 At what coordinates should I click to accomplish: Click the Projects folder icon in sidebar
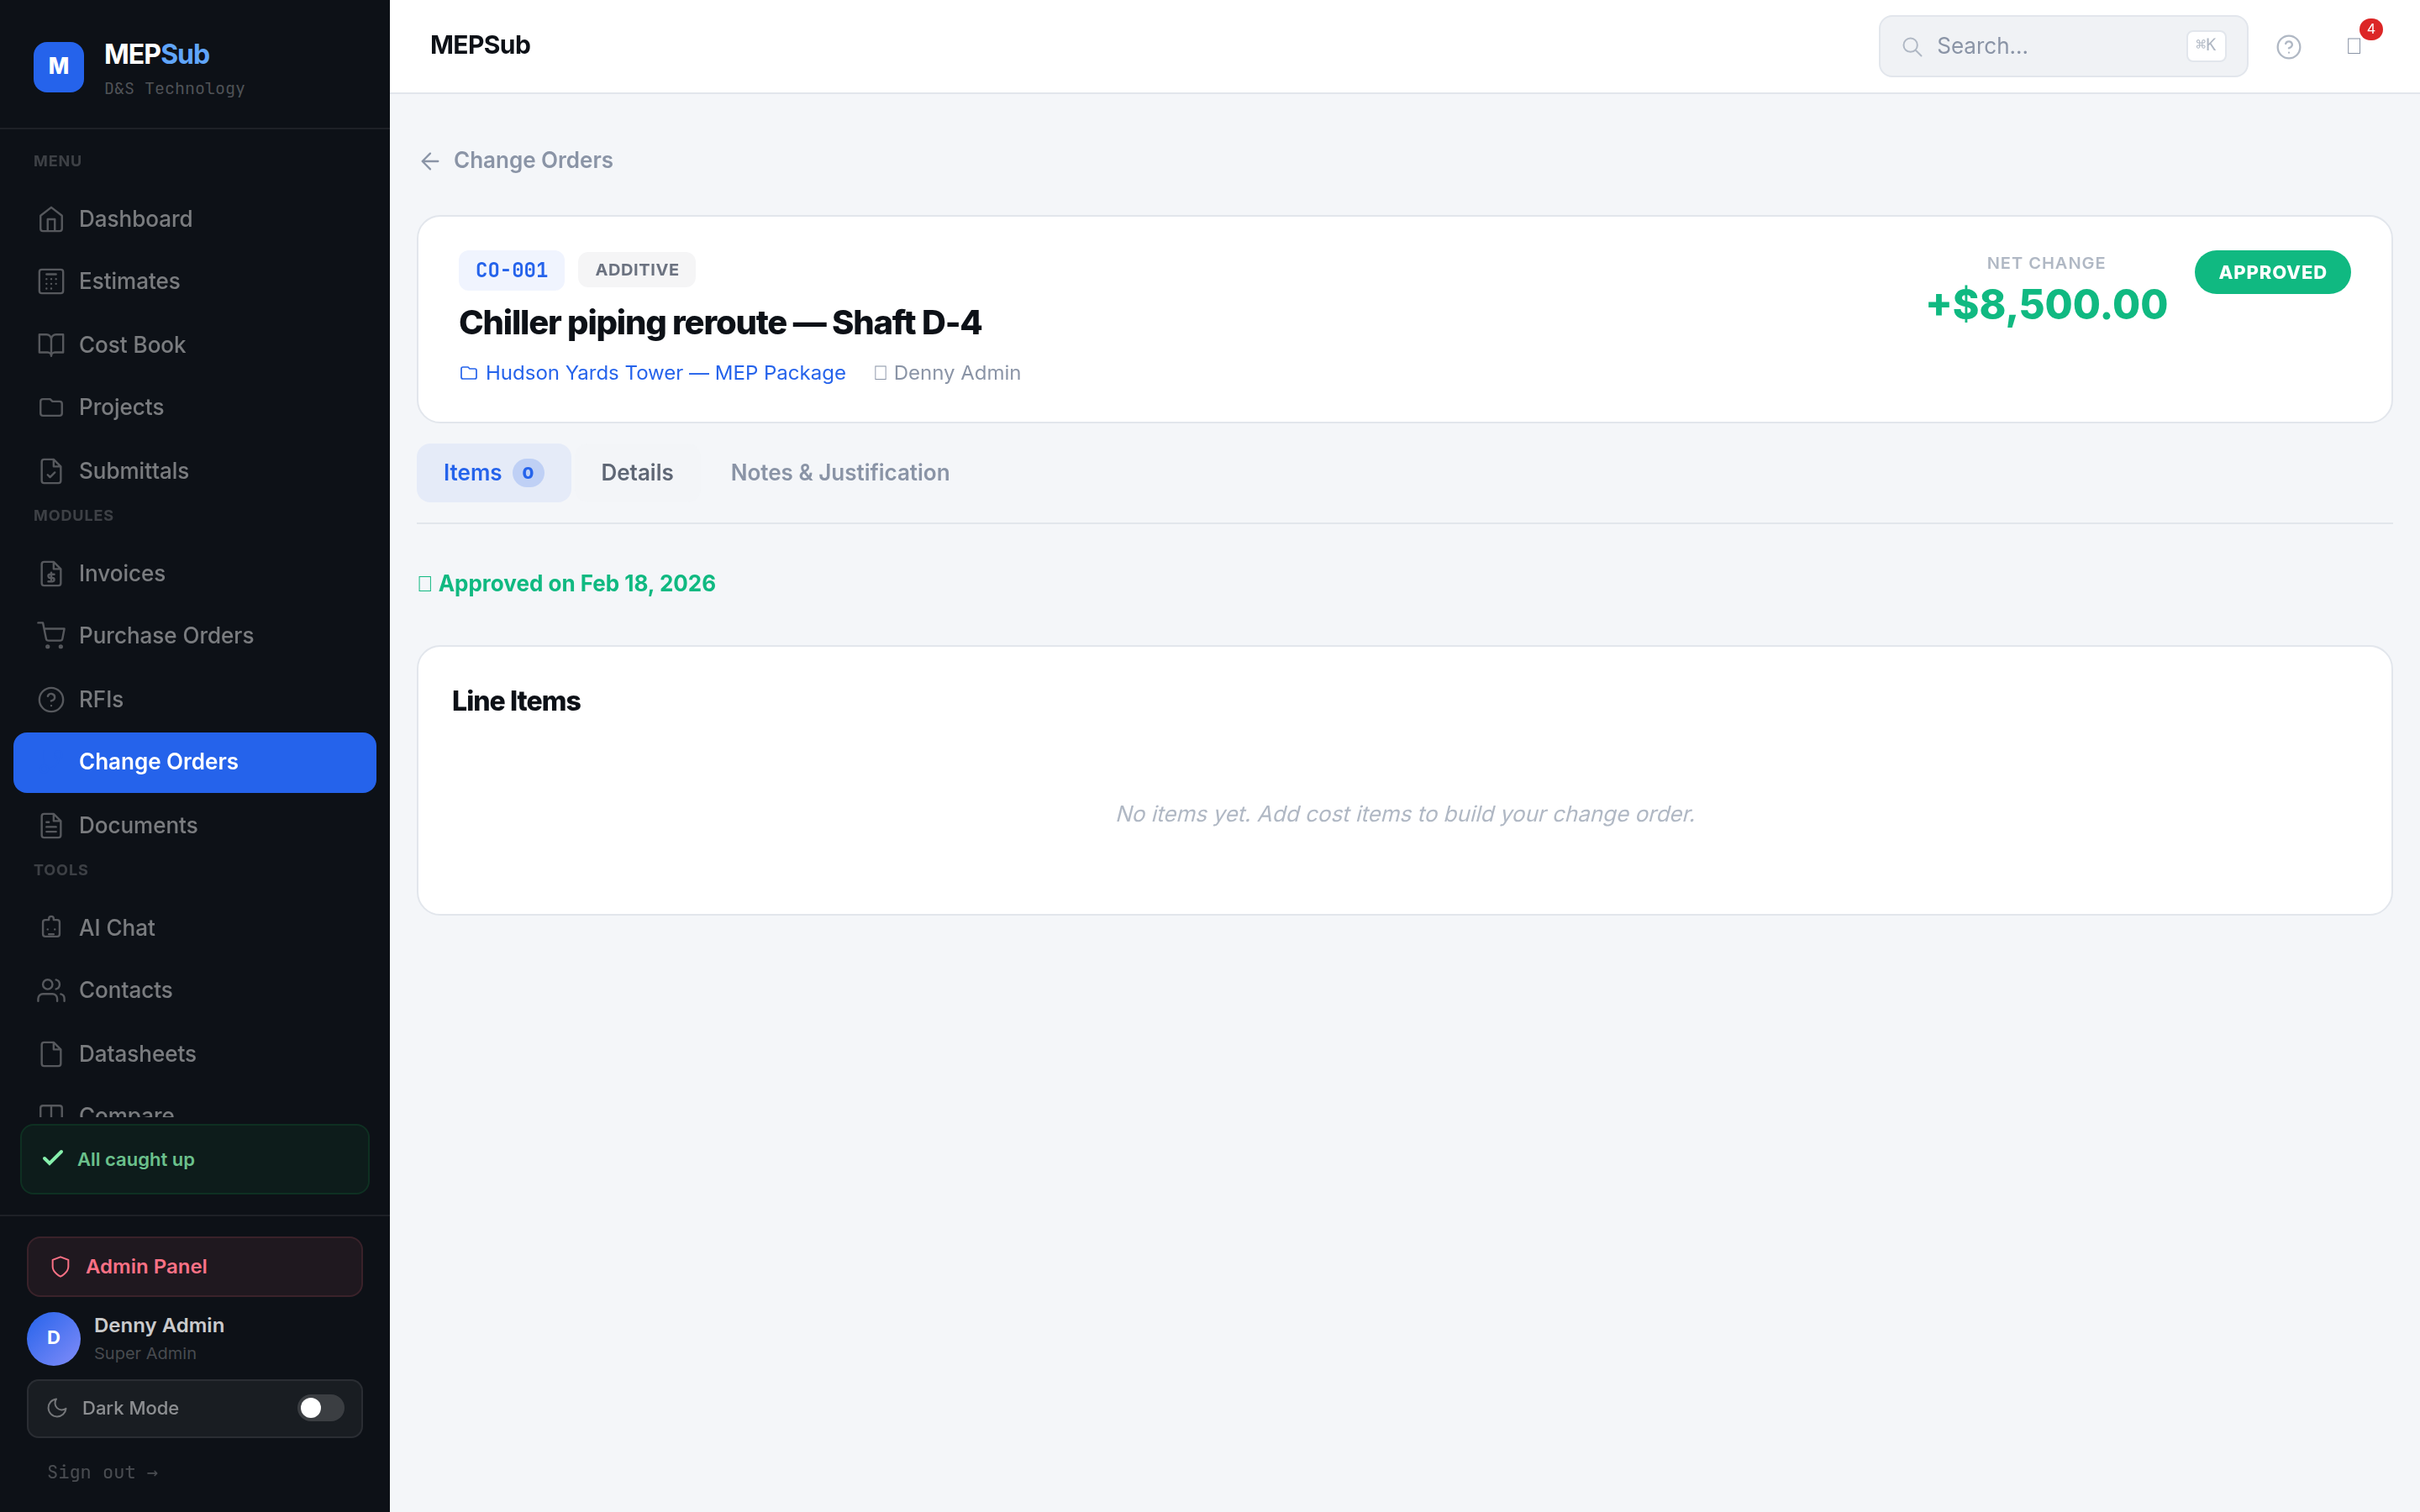pos(51,407)
